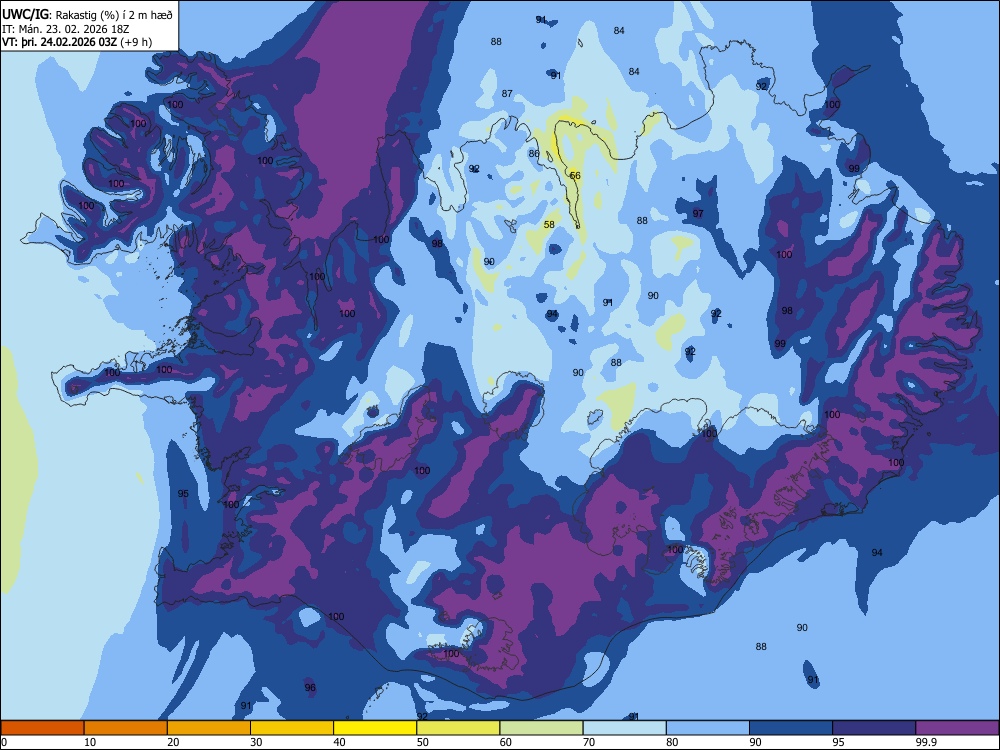Click the dark navy 95–99.9 legend swatch

(874, 728)
